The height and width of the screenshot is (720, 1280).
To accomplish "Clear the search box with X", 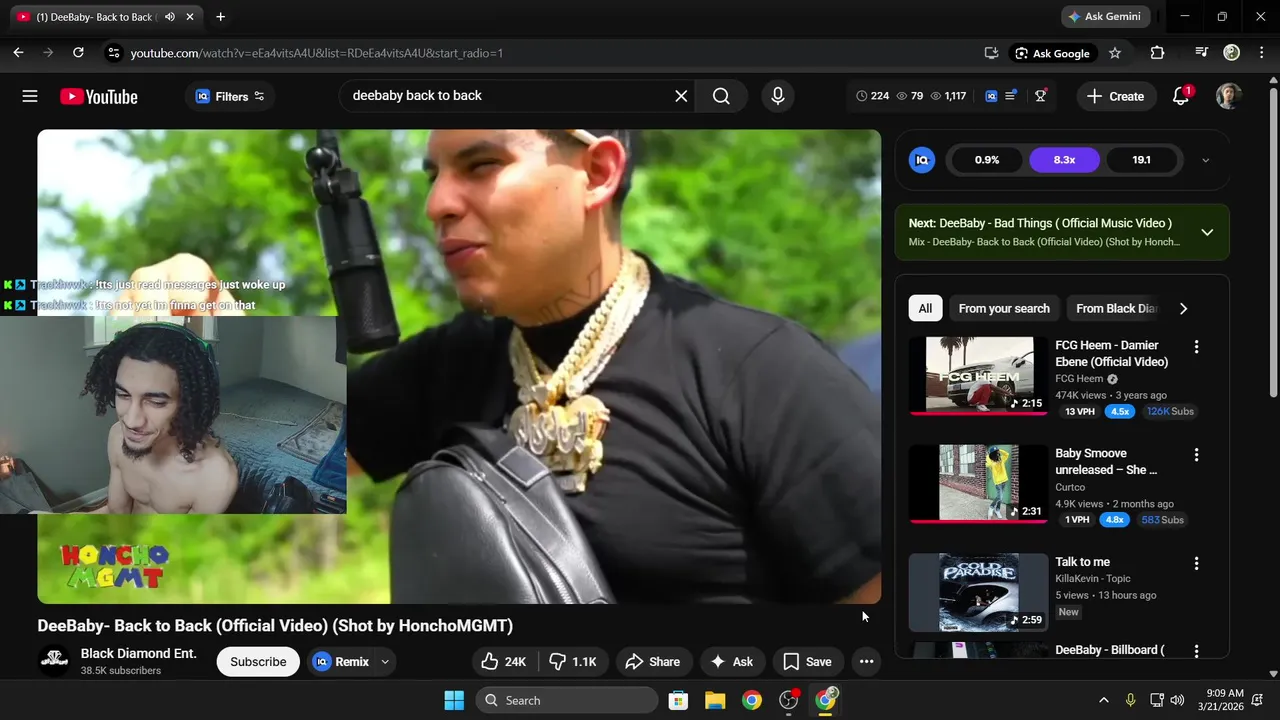I will pos(681,96).
